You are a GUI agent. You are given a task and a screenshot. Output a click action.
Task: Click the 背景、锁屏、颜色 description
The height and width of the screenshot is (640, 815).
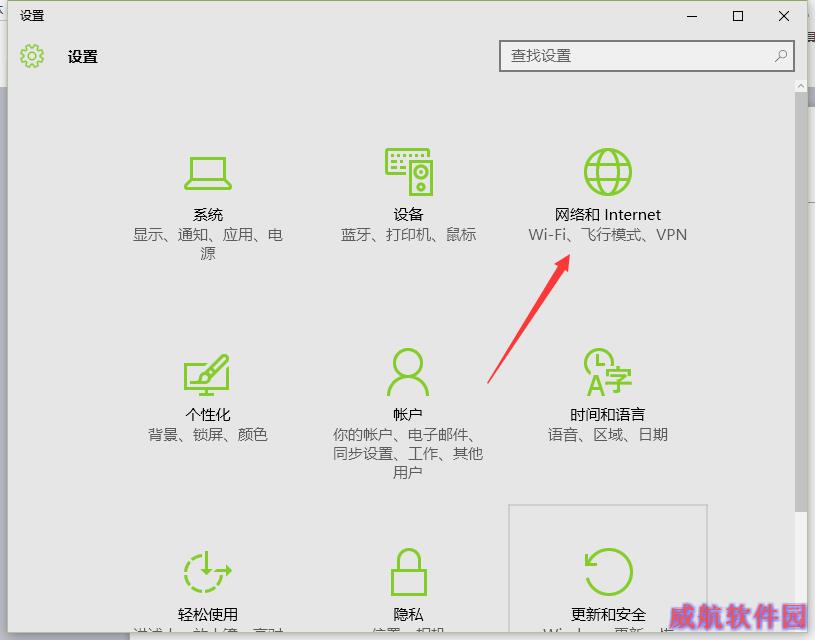coord(208,434)
